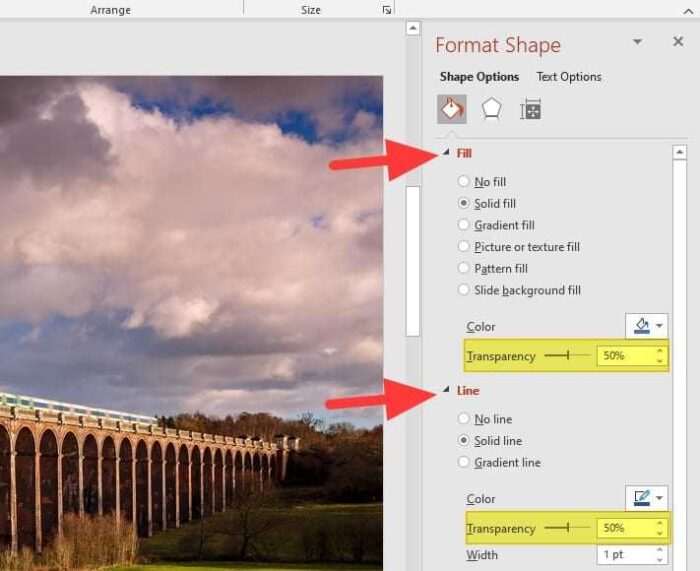The width and height of the screenshot is (700, 571).
Task: Increase Line transparency with up spinner
Action: tap(660, 523)
